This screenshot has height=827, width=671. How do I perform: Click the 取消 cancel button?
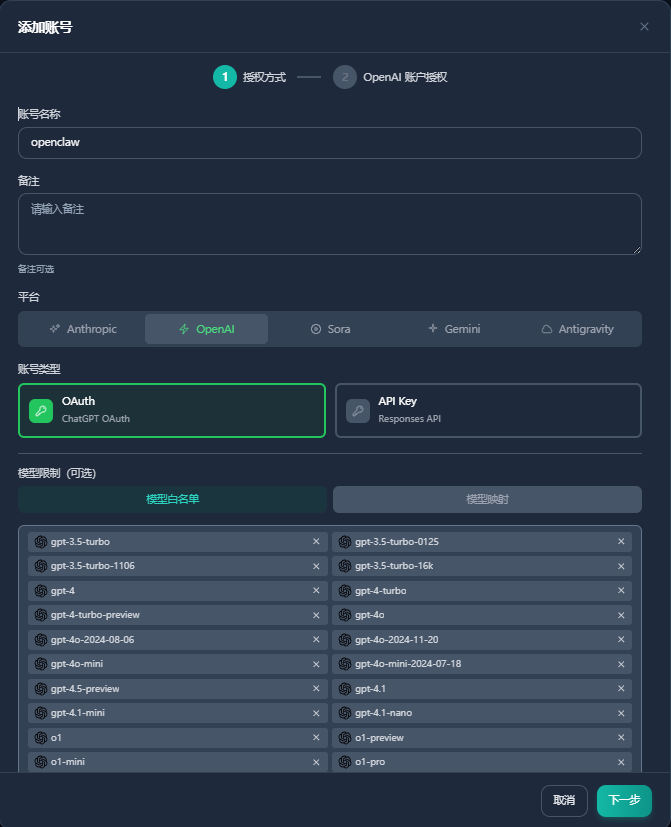coord(564,800)
